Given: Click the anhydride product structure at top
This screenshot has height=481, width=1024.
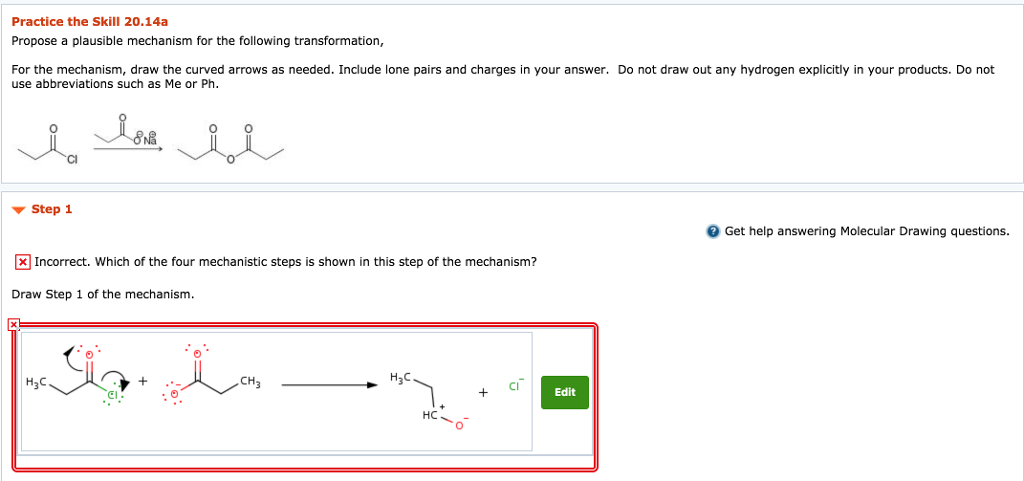Looking at the screenshot, I should click(x=230, y=148).
